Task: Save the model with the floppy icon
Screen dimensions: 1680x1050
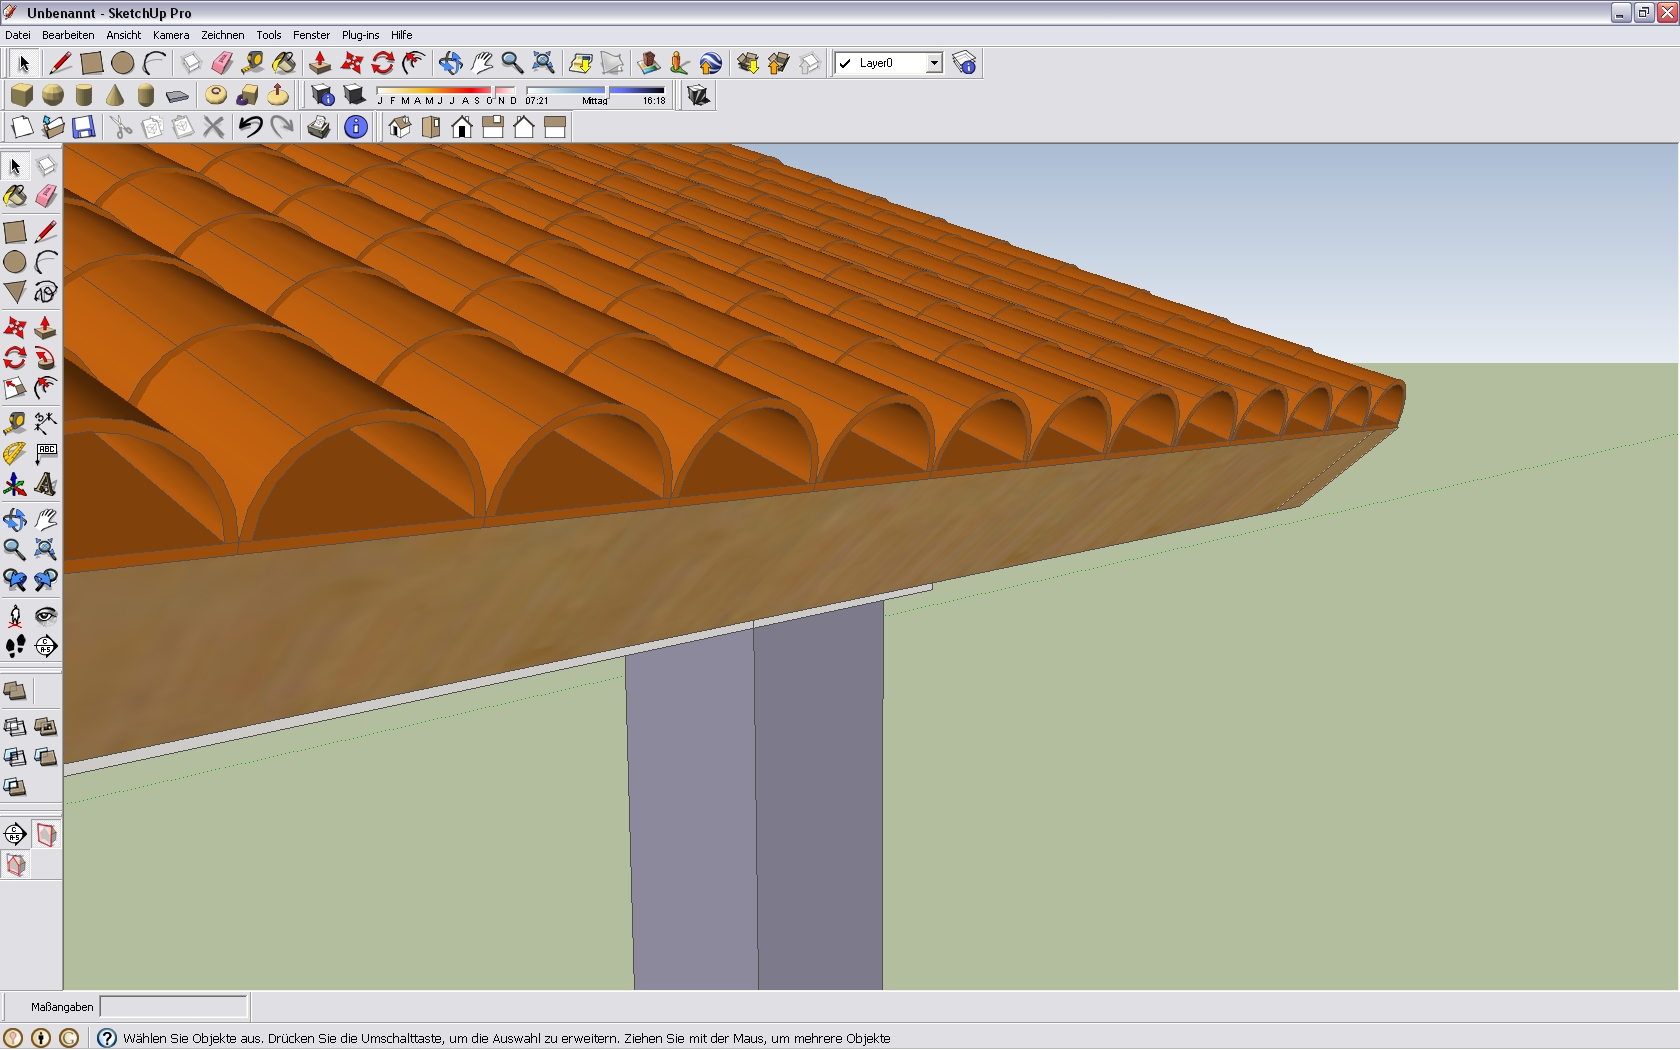Action: click(x=84, y=127)
